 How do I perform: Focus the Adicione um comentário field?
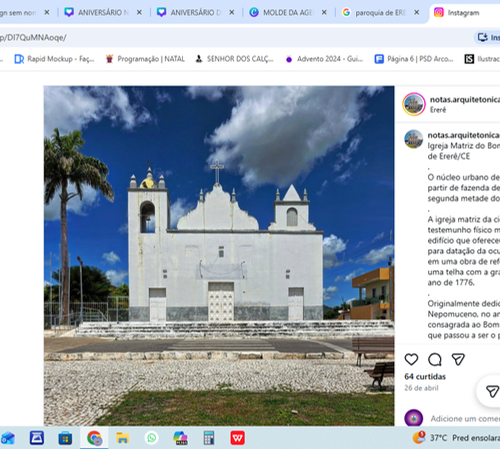point(465,418)
